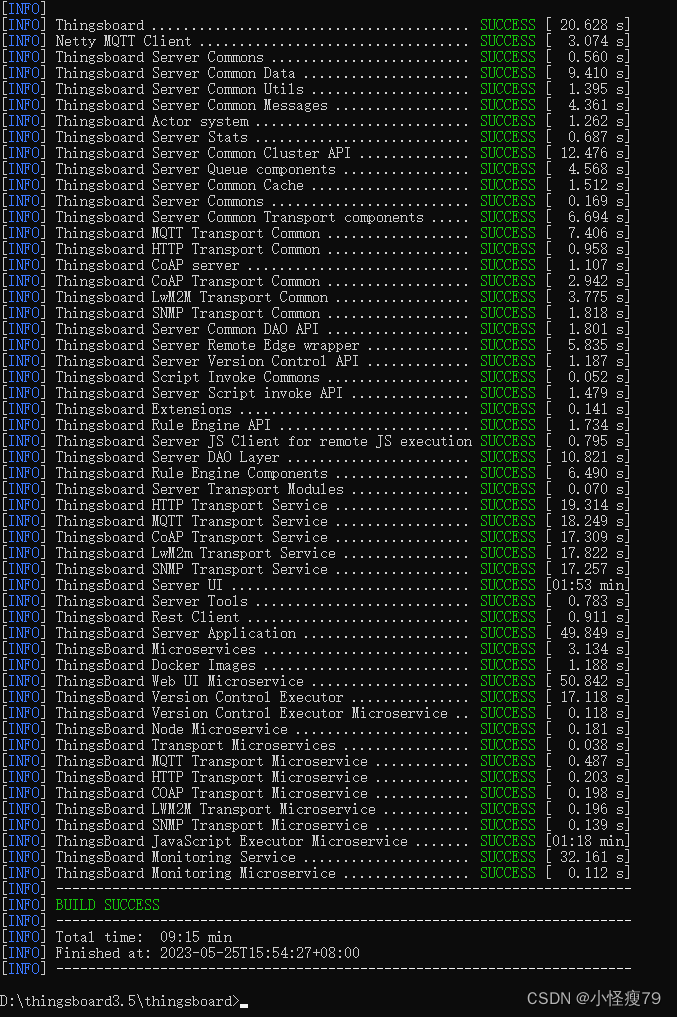Click 'Thingsboard Server Common Cache' line

316,185
